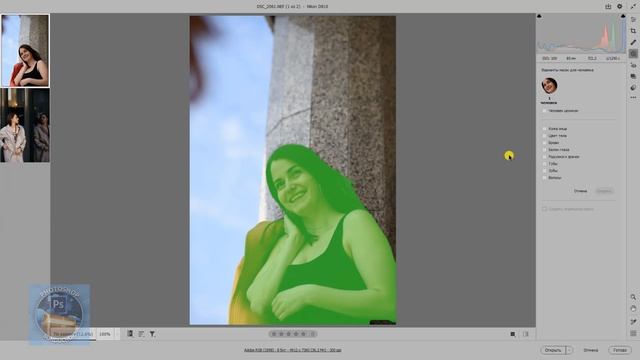640x360 pixels.
Task: Open the filmstrip sort options icon
Action: click(141, 334)
